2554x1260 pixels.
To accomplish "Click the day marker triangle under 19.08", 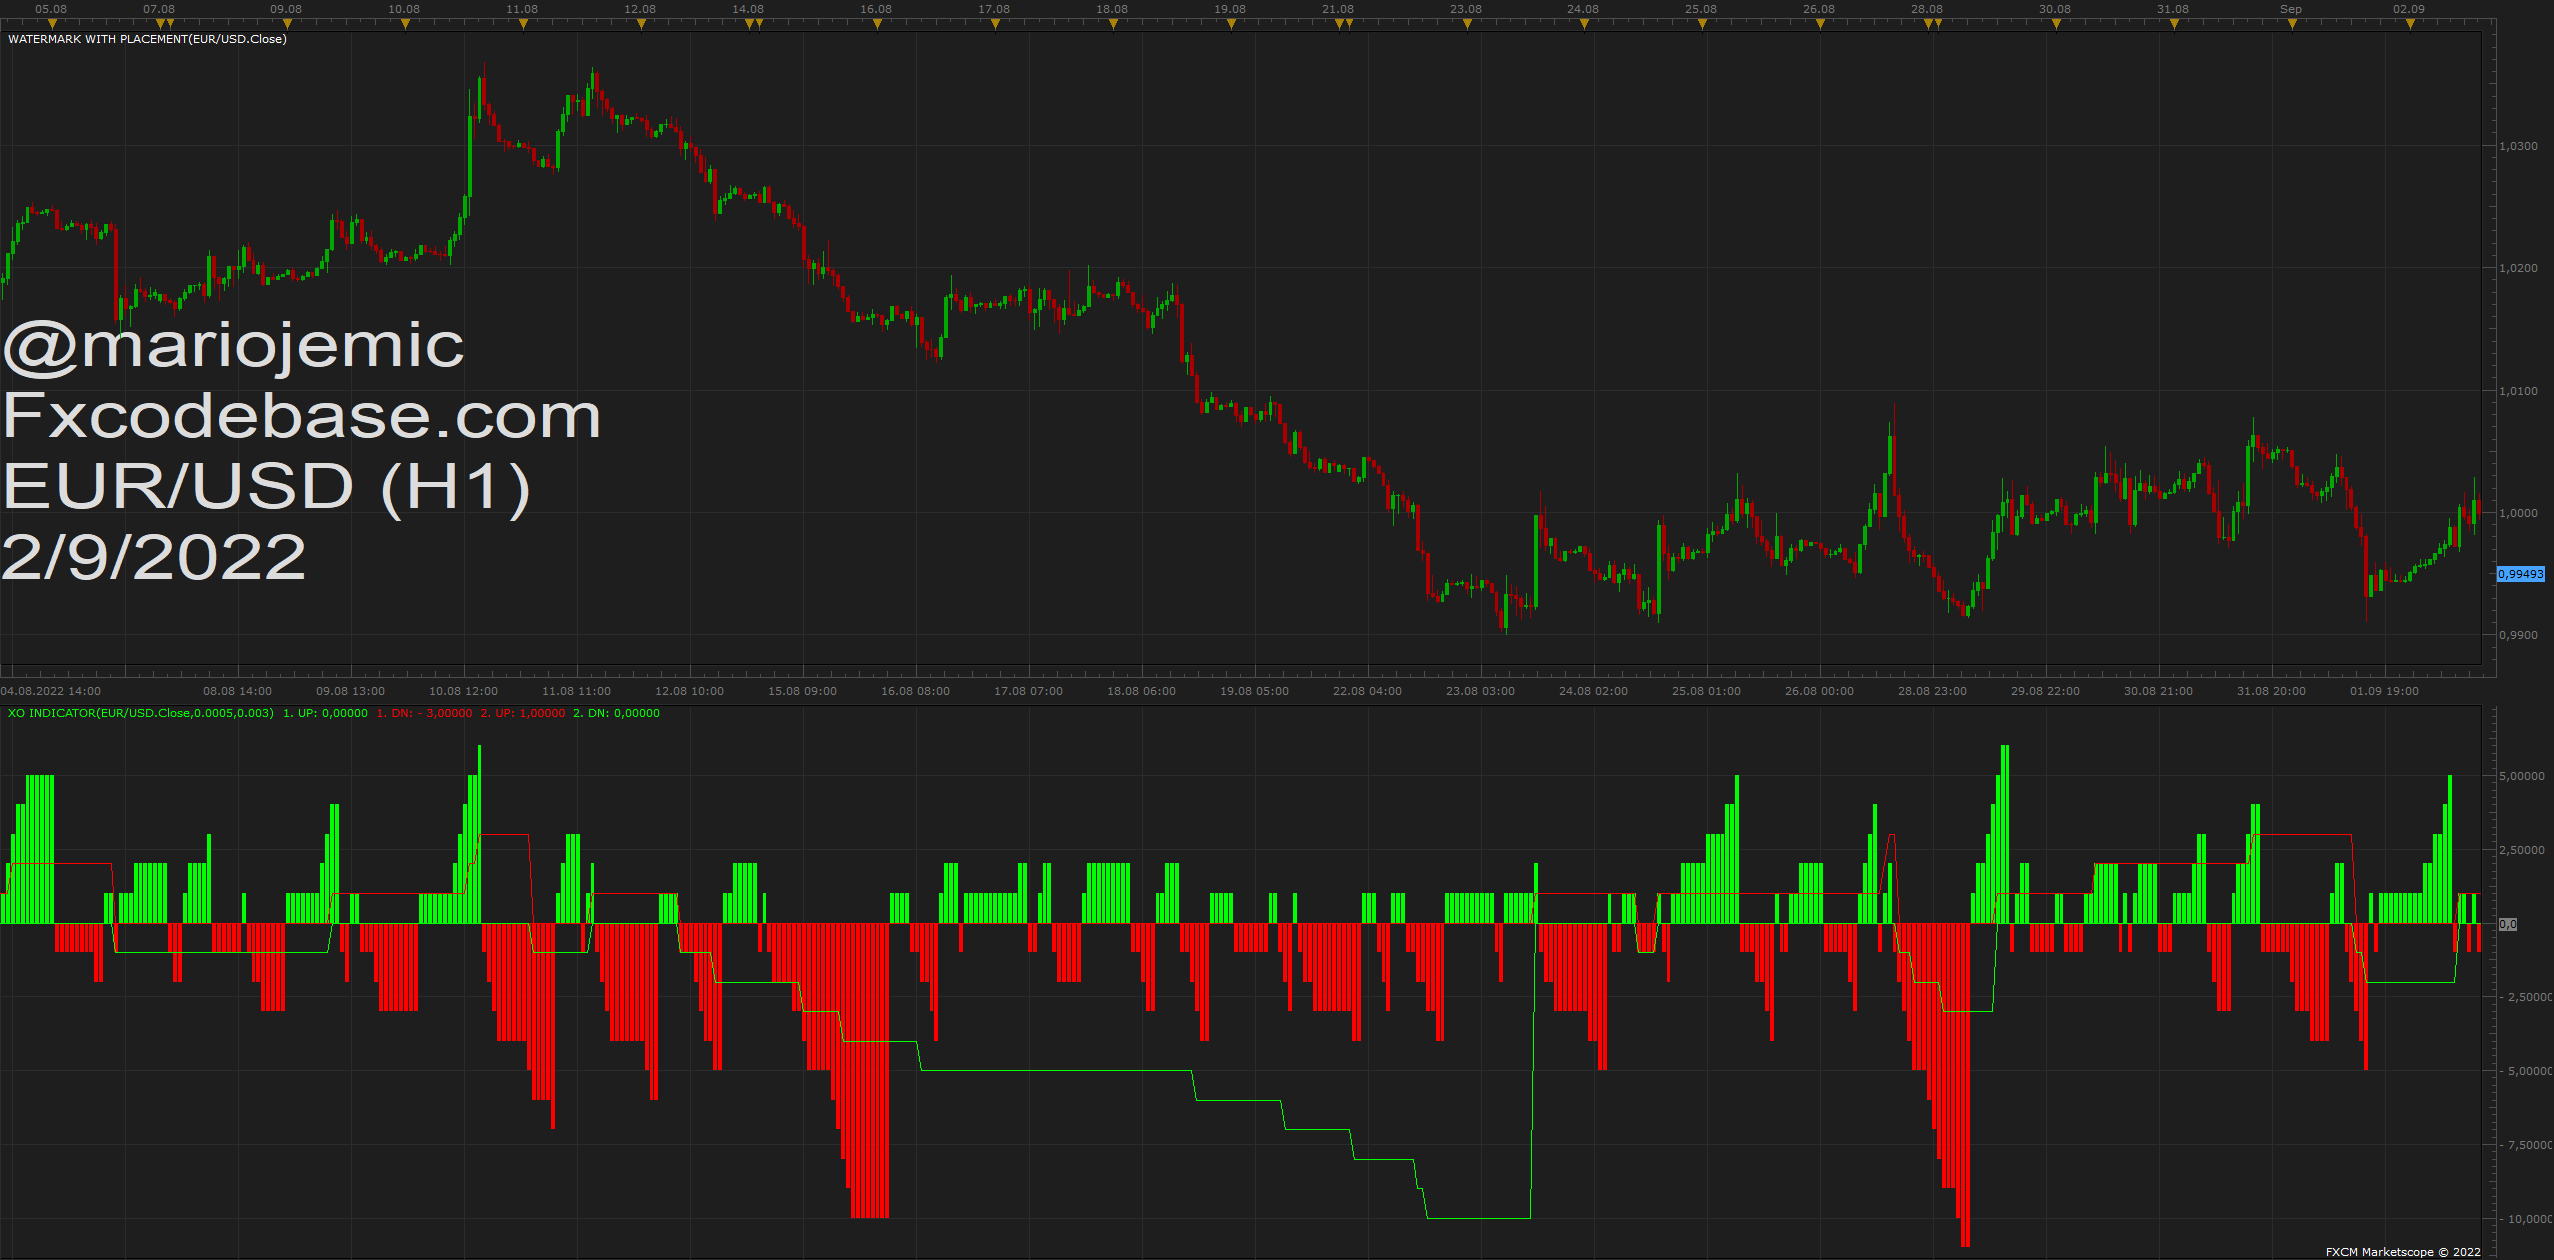I will pos(1231,24).
